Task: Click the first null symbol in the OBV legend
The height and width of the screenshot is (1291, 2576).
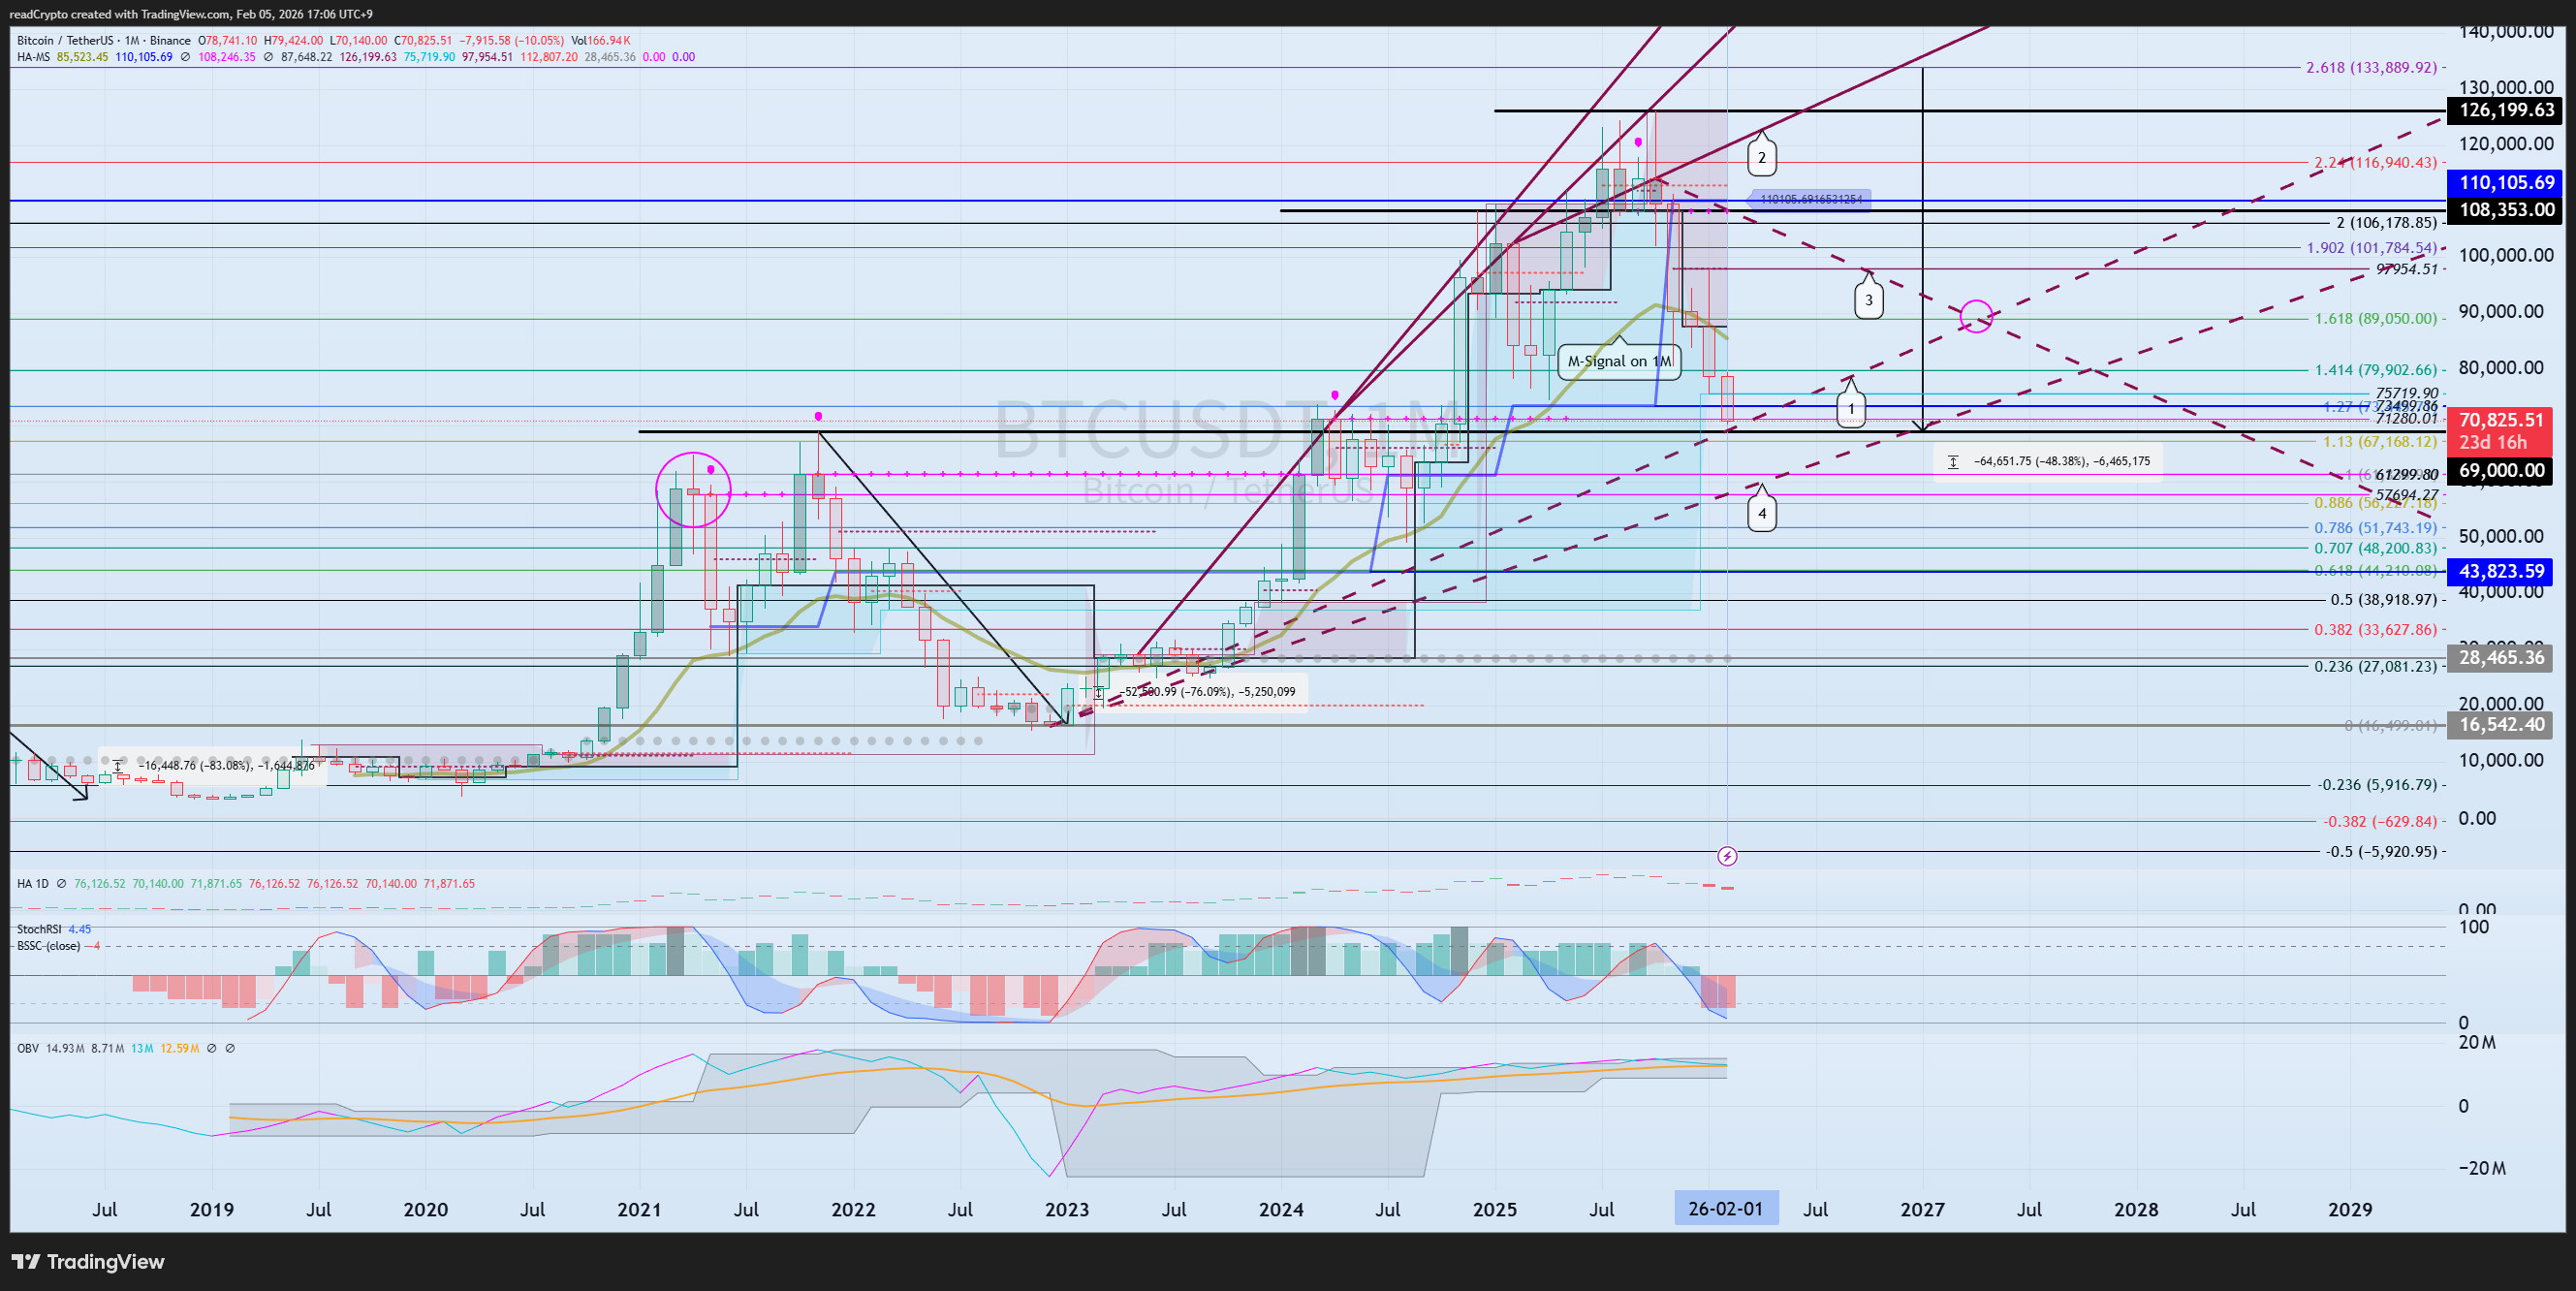Action: point(211,1049)
